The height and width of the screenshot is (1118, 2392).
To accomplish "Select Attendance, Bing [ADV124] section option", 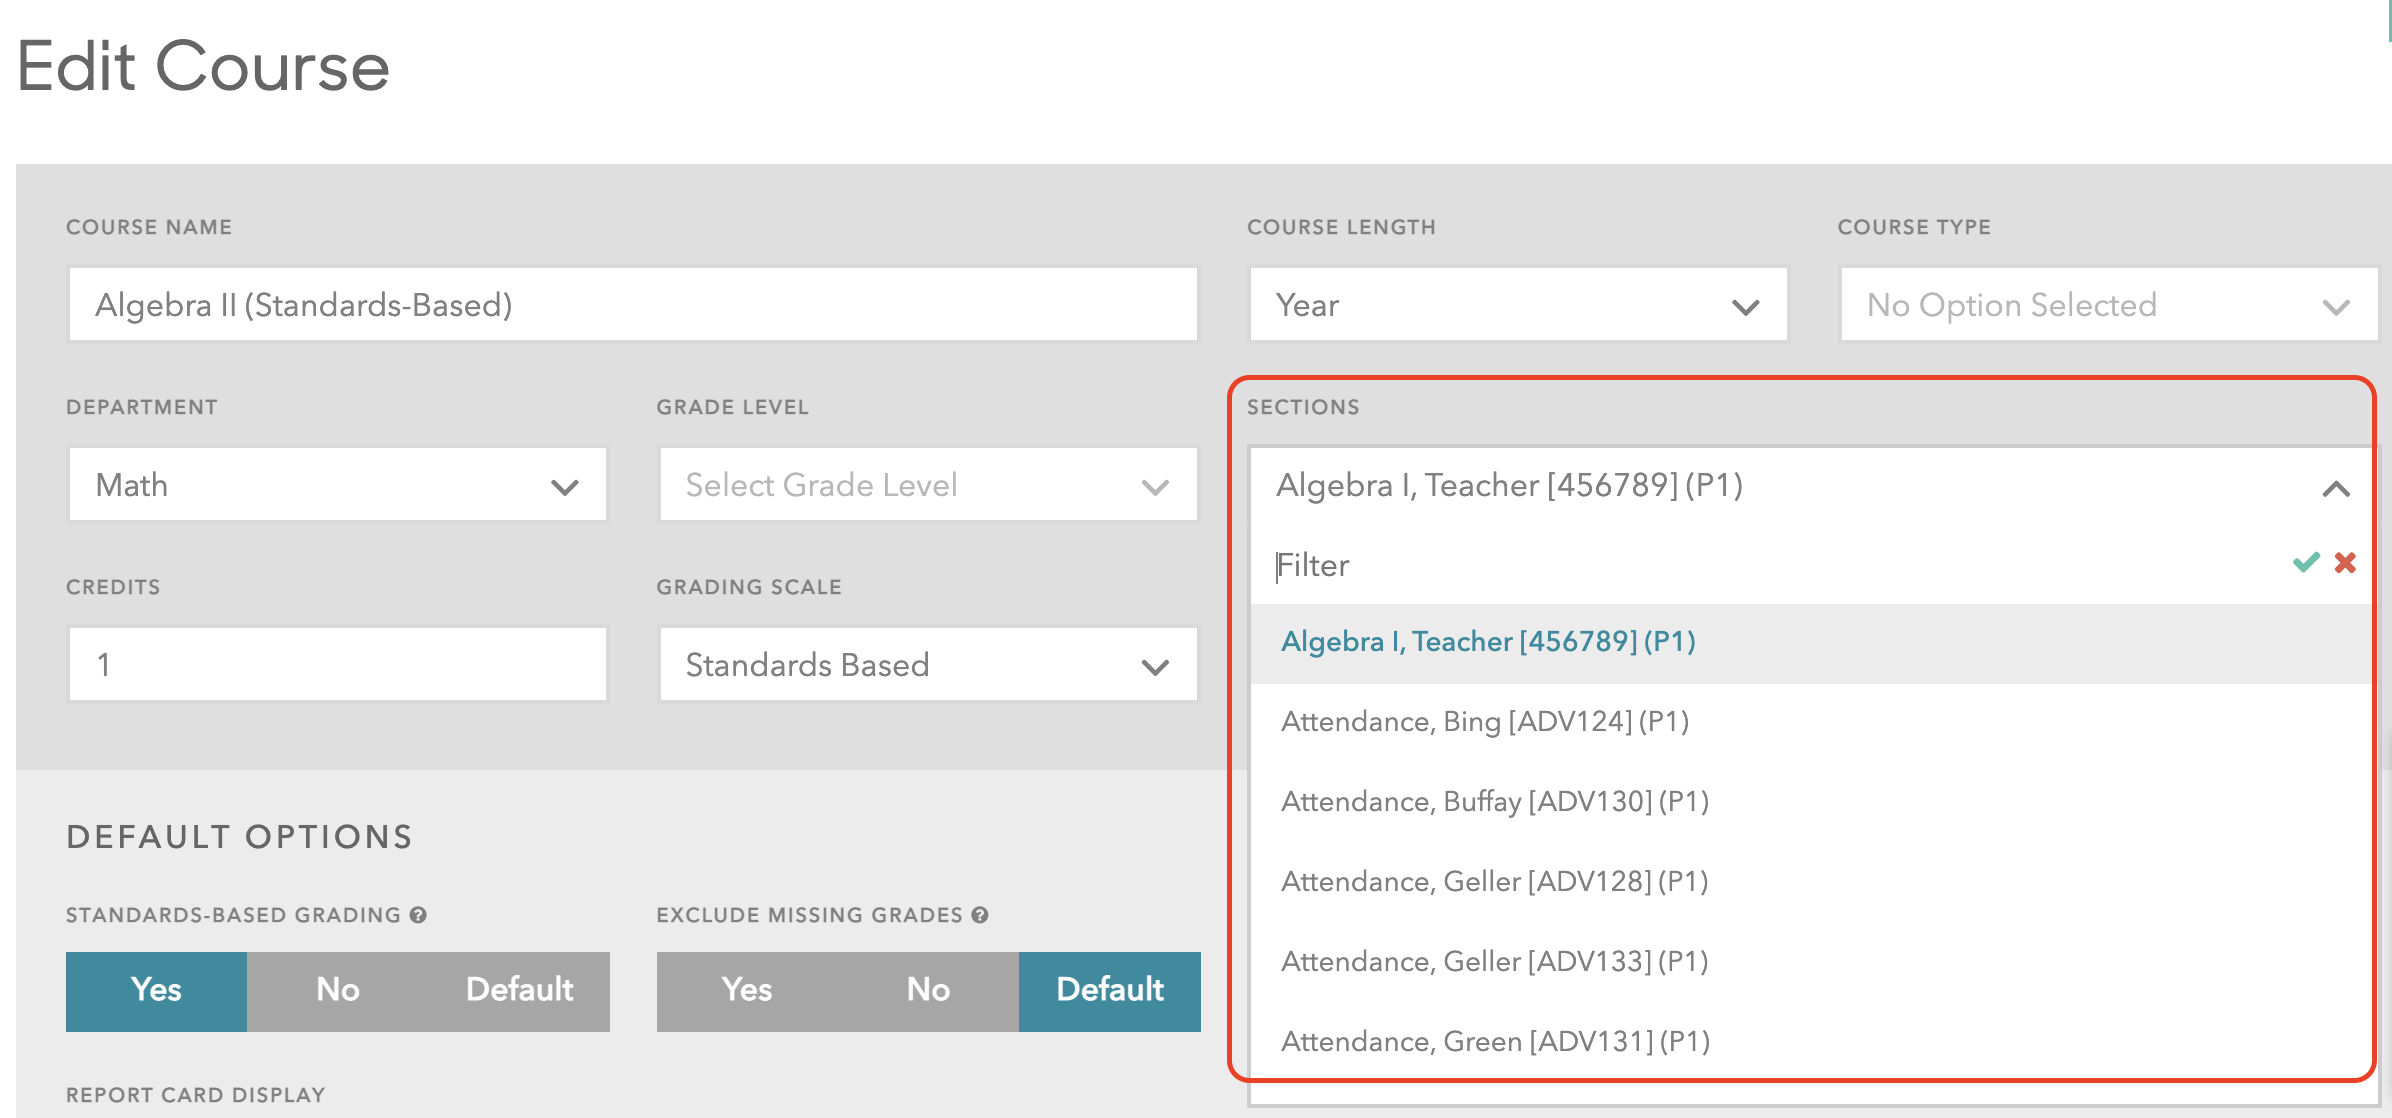I will pyautogui.click(x=1484, y=722).
